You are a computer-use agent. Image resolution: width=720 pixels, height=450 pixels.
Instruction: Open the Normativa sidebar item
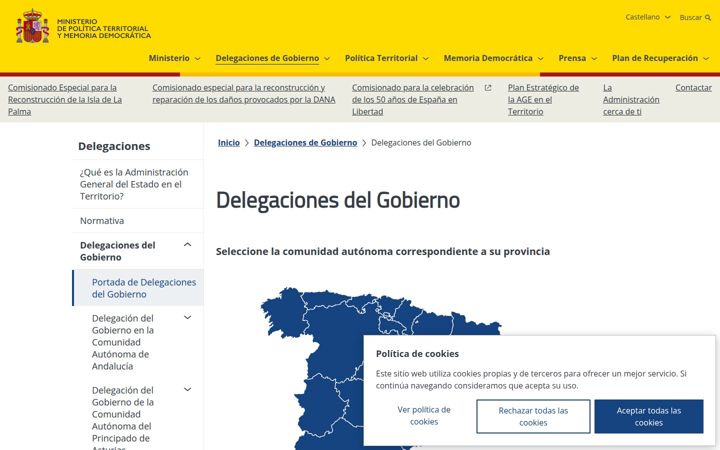point(102,221)
